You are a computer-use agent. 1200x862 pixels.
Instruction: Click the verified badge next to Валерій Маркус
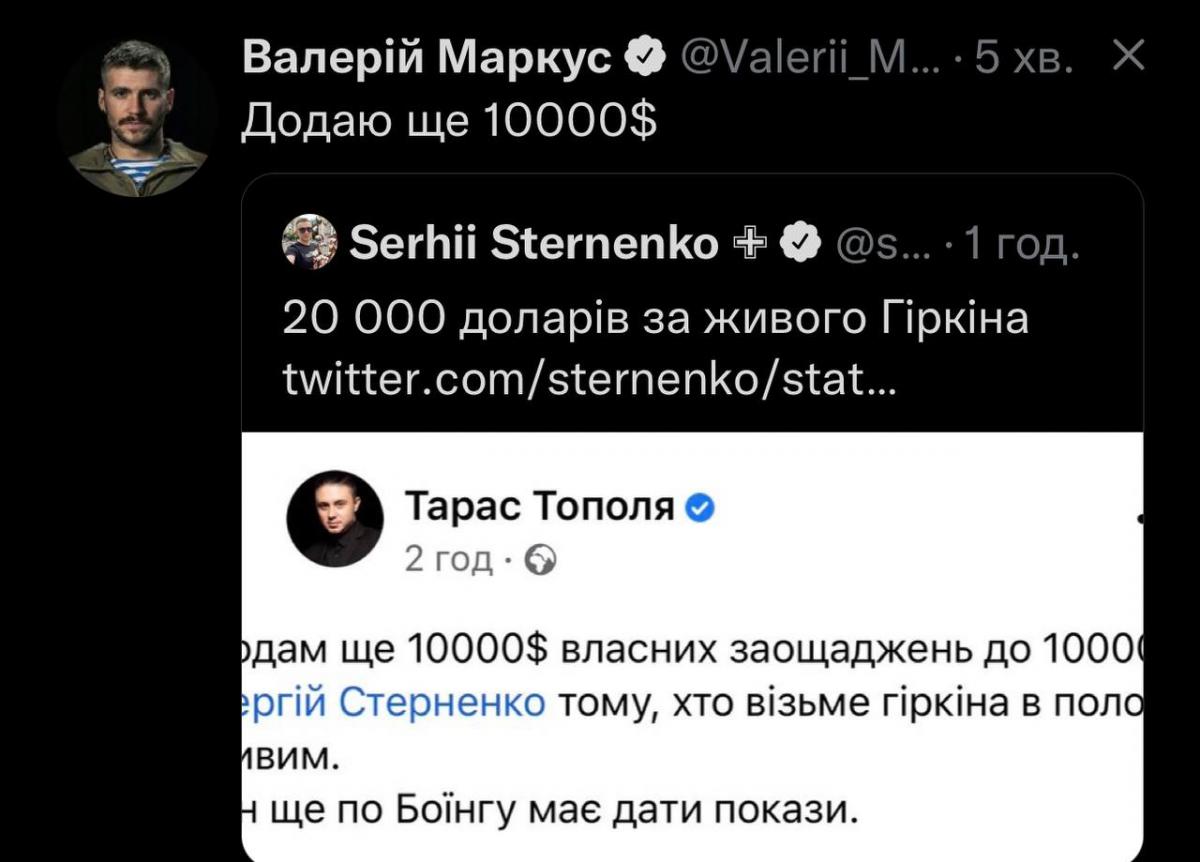(645, 56)
